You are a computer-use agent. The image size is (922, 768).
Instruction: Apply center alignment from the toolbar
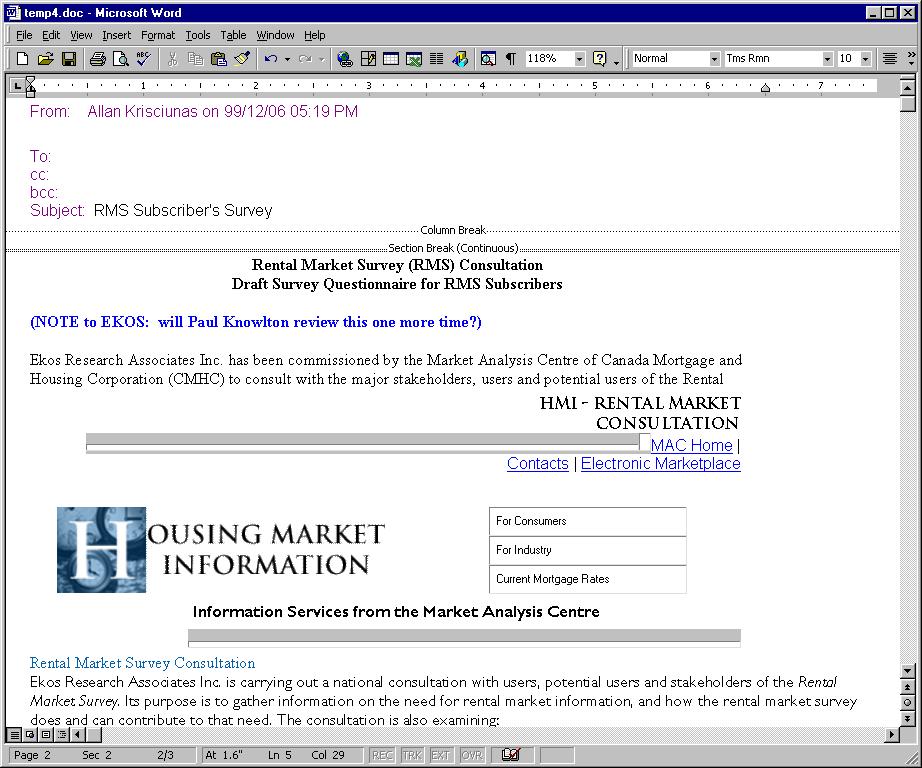890,59
